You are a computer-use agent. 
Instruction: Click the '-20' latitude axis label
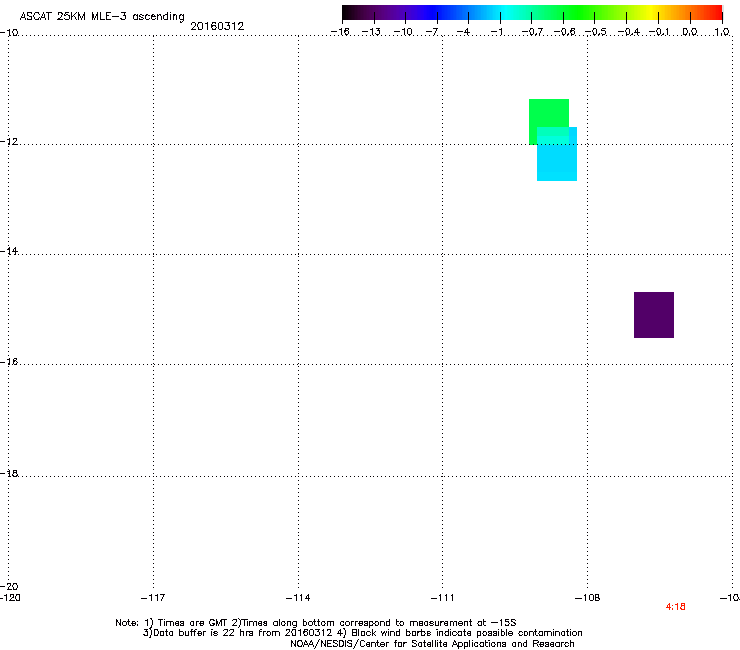pyautogui.click(x=9, y=586)
